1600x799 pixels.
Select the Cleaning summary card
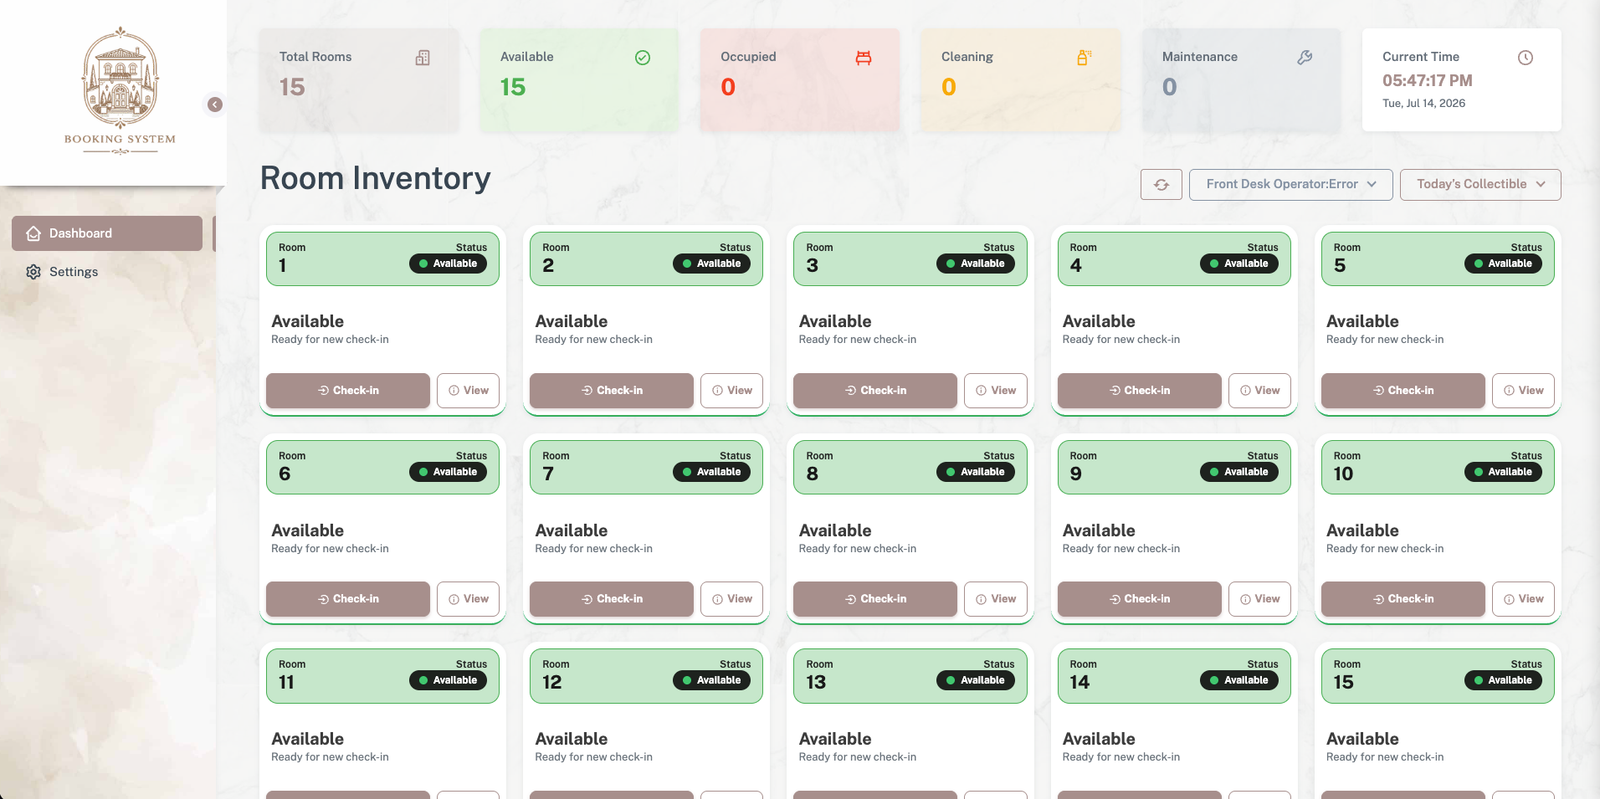point(1020,79)
